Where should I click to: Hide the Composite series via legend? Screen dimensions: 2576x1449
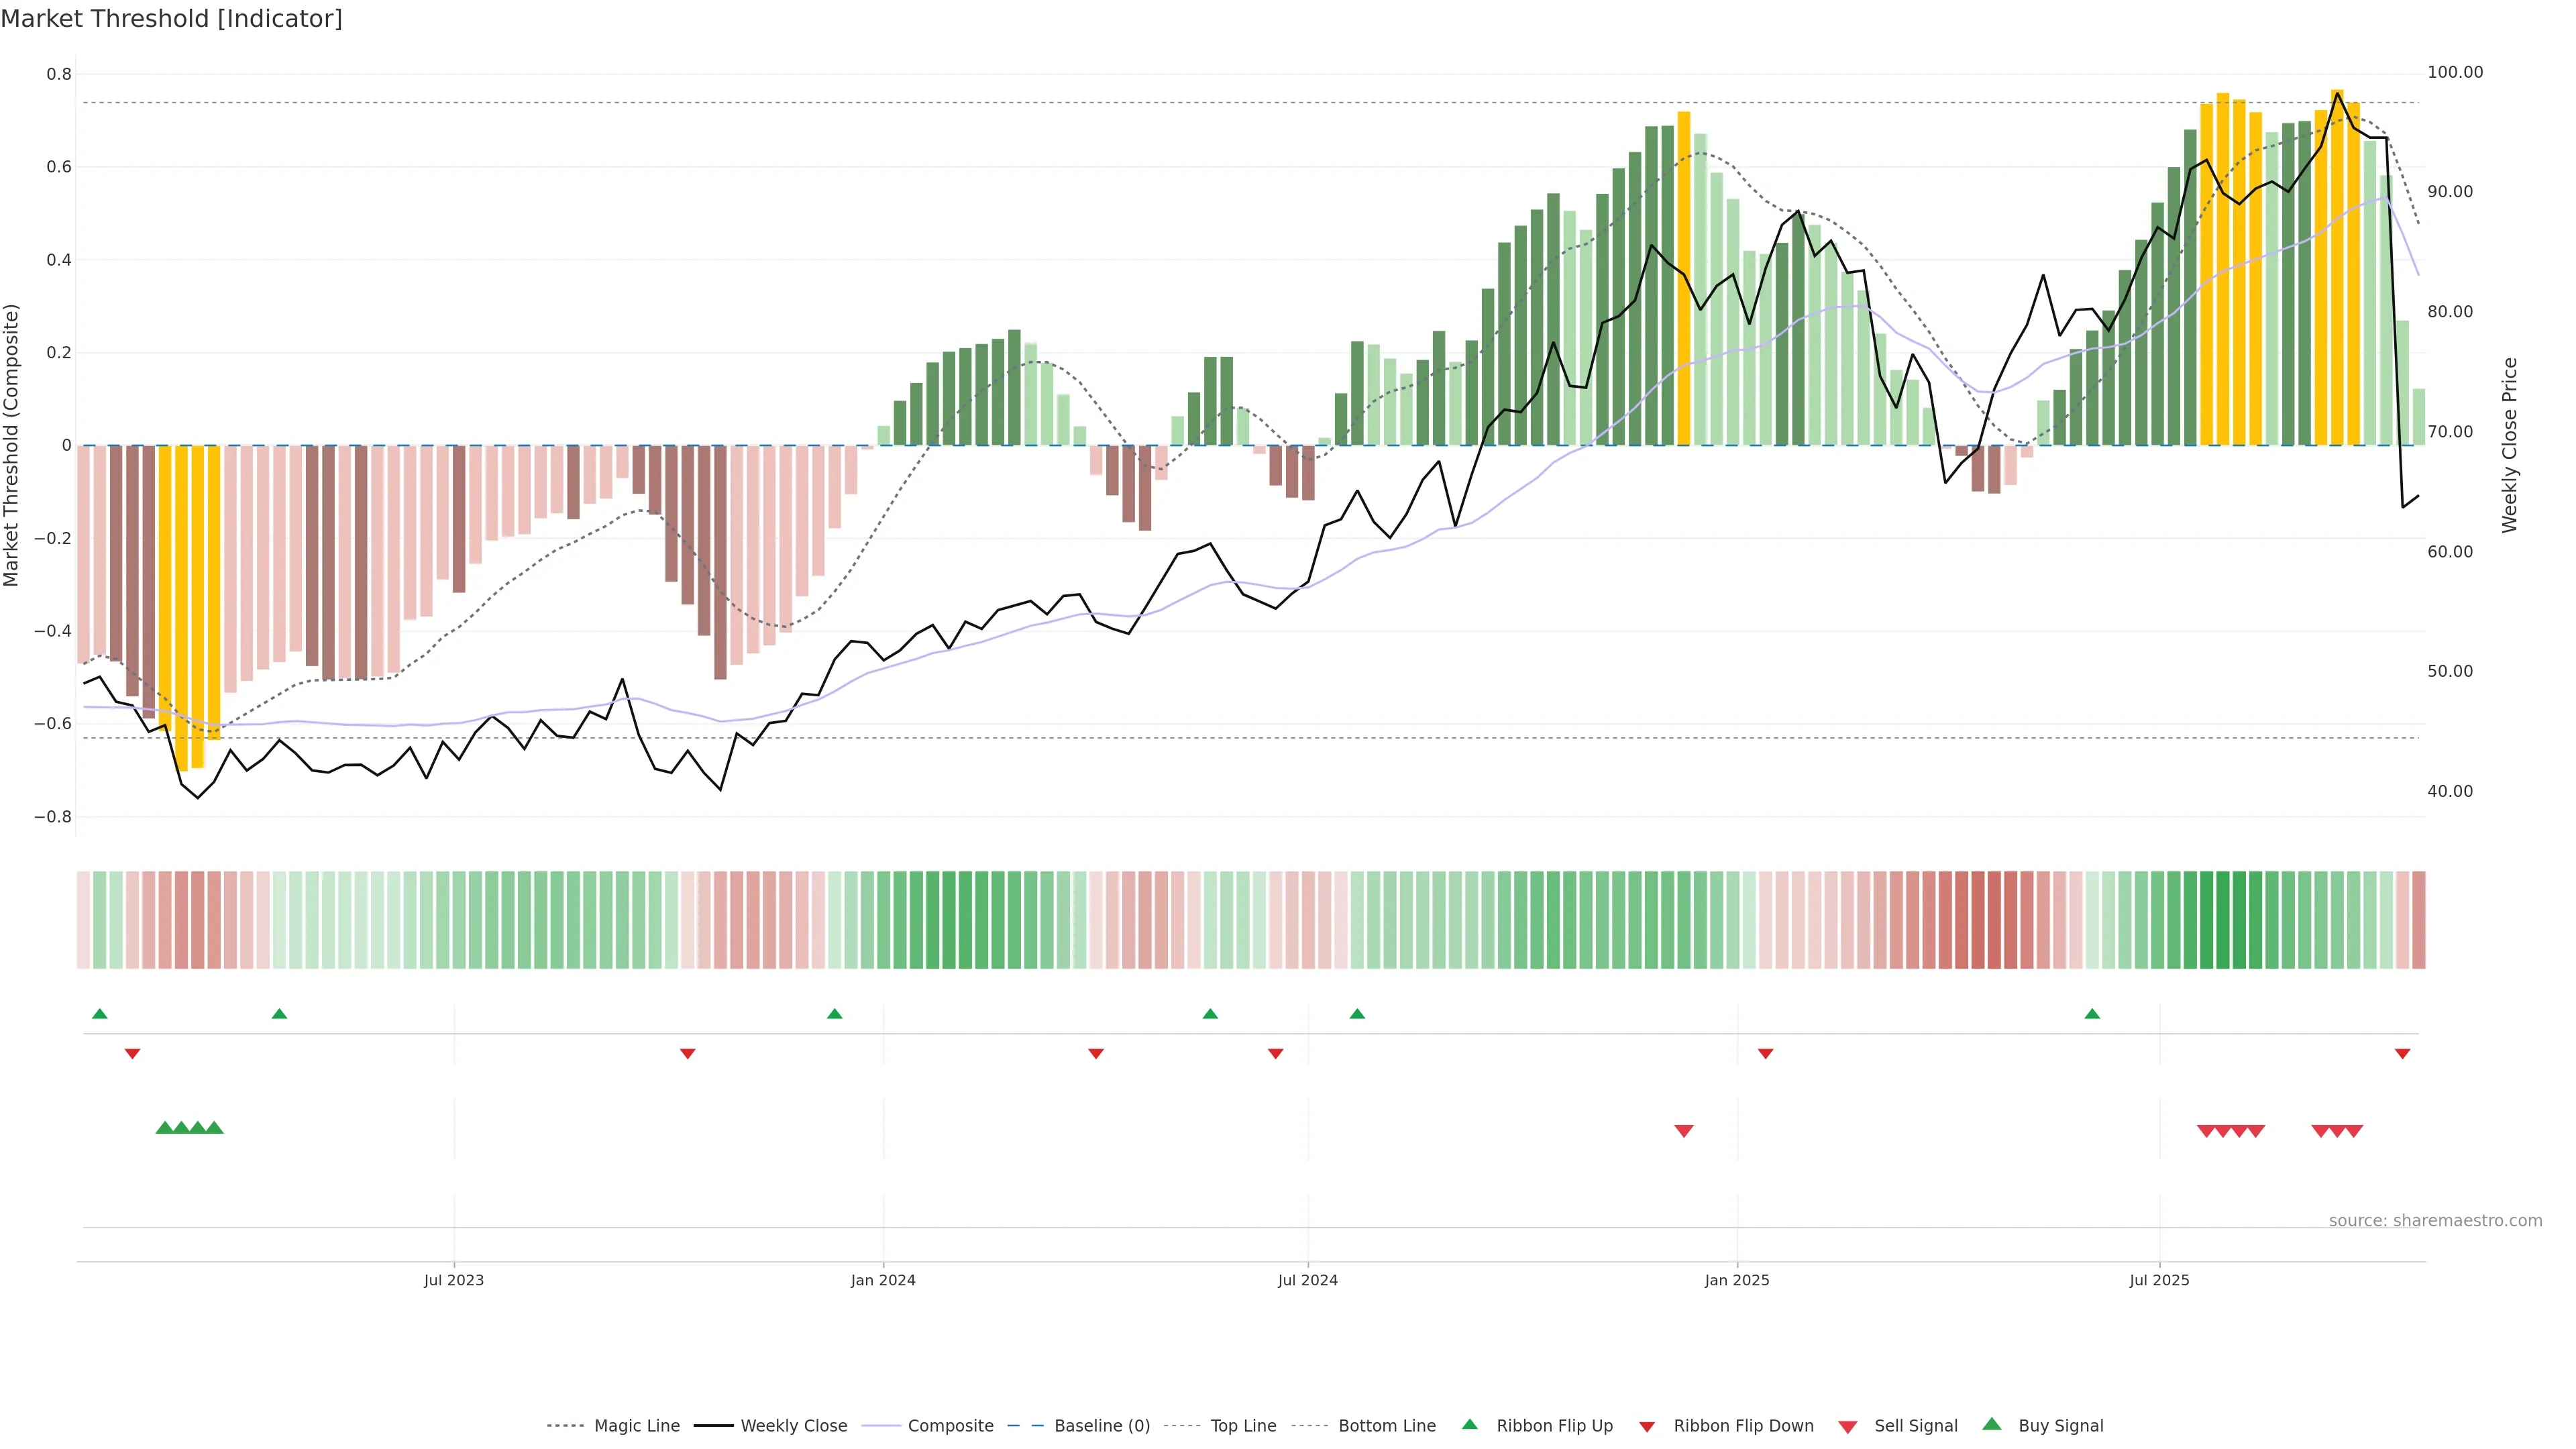950,1426
